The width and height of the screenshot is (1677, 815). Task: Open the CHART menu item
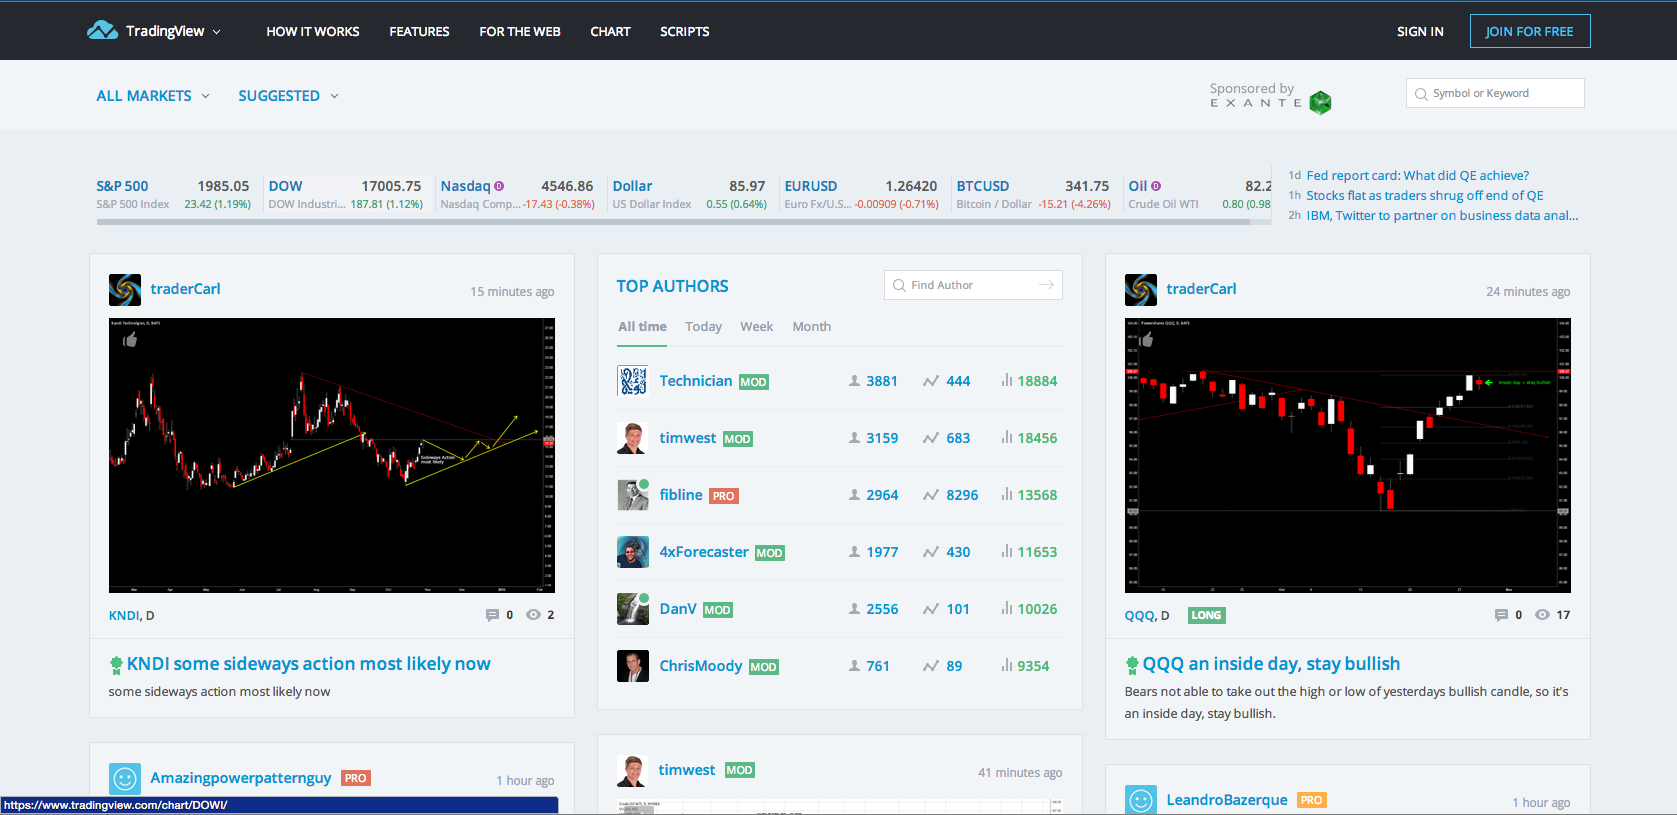pyautogui.click(x=610, y=32)
